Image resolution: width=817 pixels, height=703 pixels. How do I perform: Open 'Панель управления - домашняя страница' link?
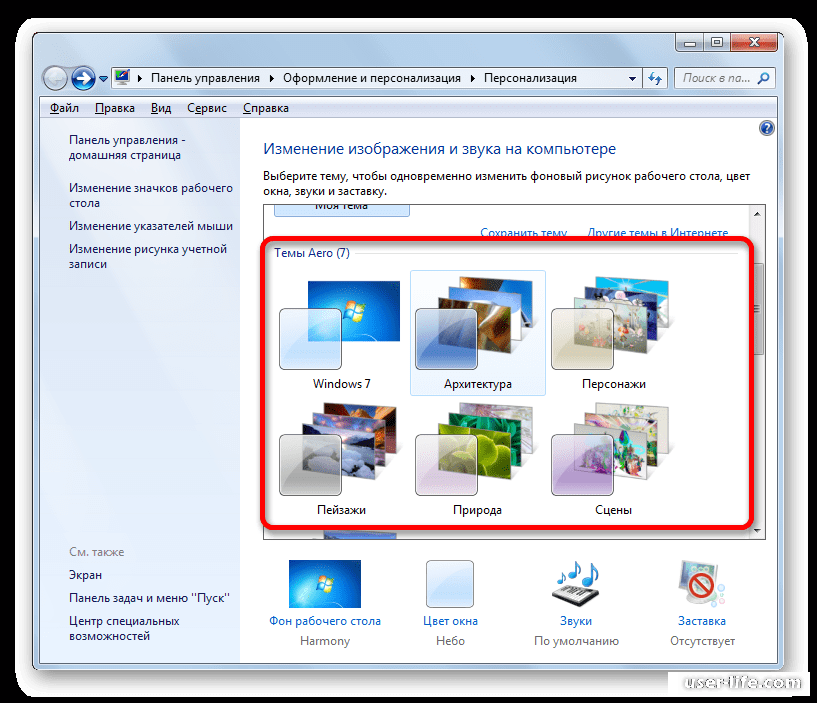127,147
